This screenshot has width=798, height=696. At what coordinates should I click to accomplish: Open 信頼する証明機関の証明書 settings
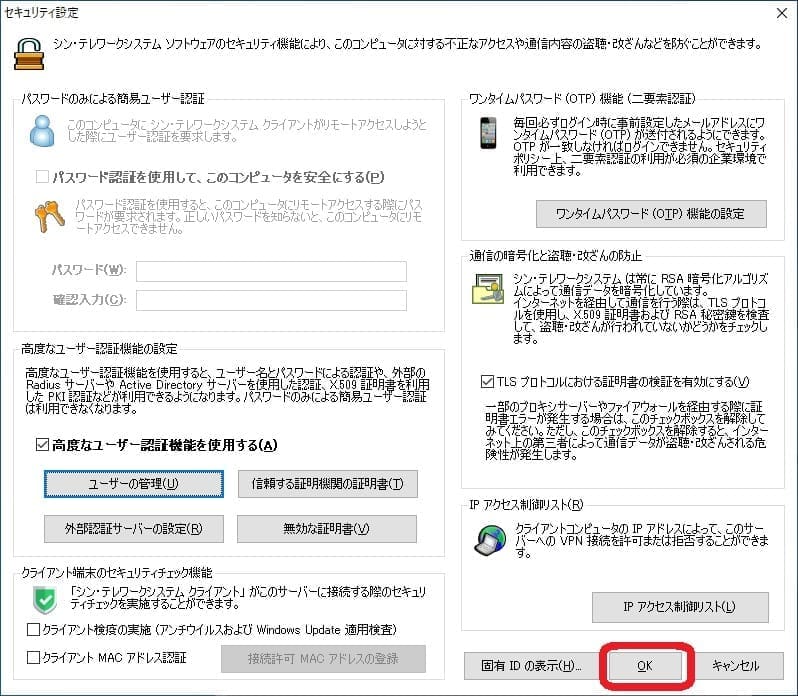(x=327, y=483)
